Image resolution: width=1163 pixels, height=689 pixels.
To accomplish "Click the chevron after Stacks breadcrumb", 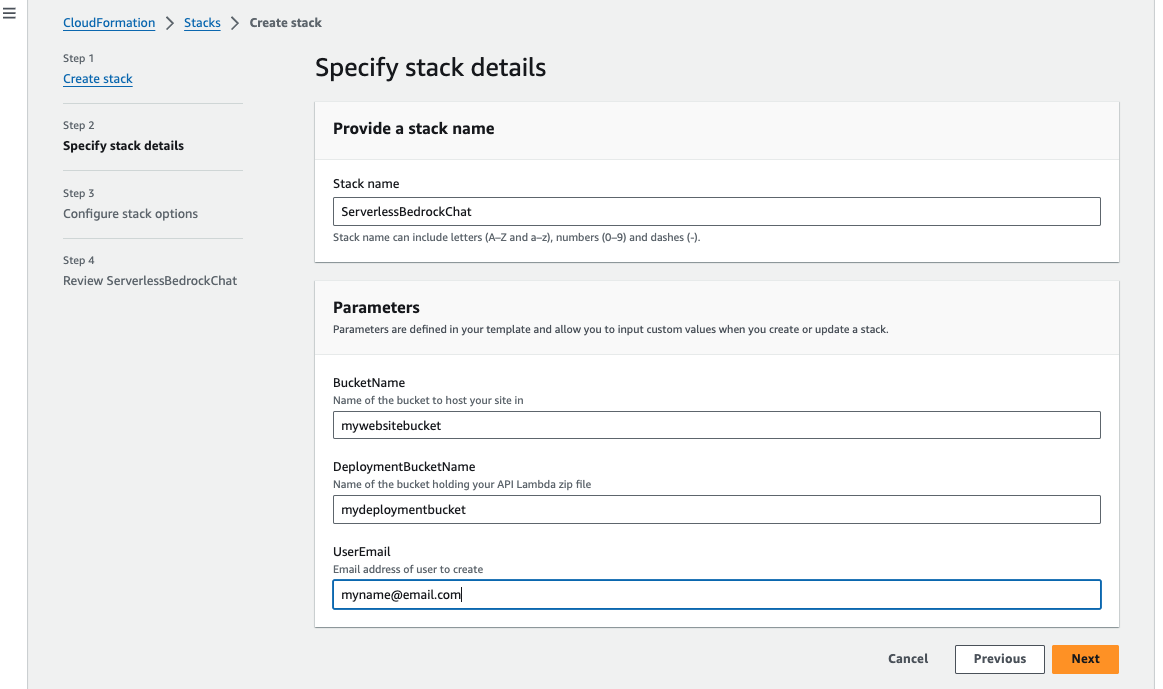I will click(x=235, y=22).
